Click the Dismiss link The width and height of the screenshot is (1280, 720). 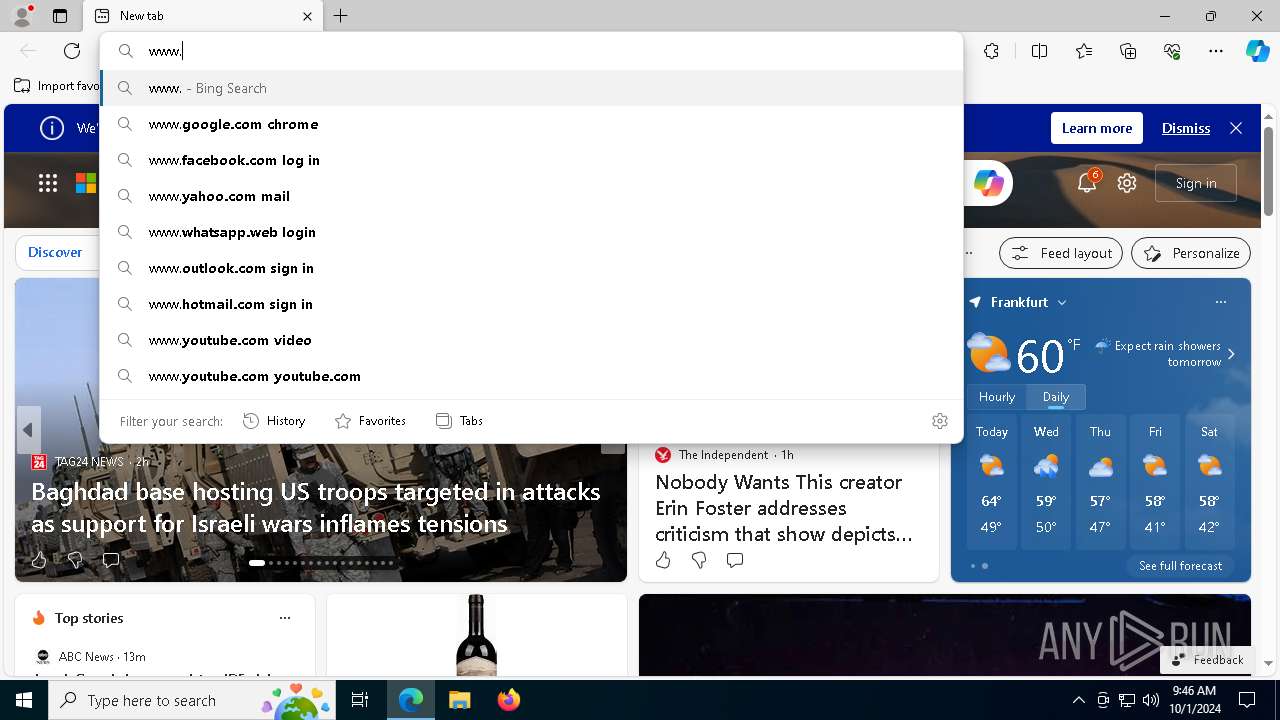[1186, 128]
